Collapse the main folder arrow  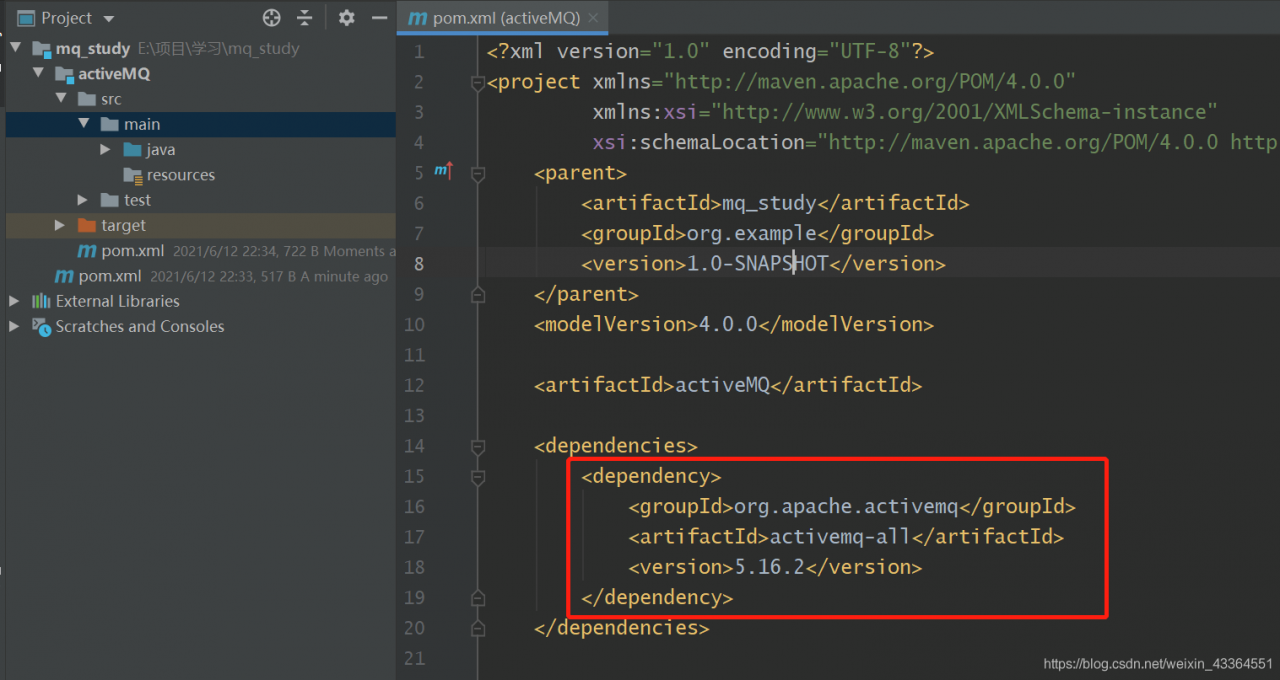[84, 124]
